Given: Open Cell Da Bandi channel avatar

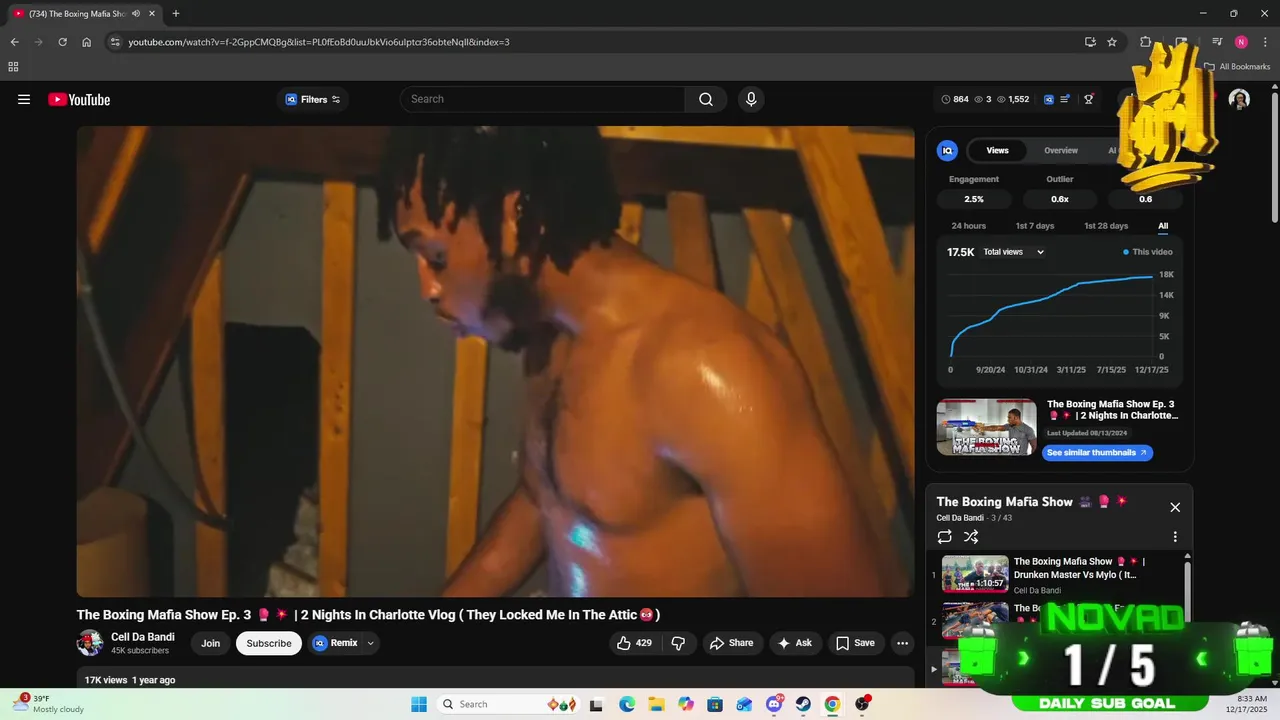Looking at the screenshot, I should pos(90,643).
